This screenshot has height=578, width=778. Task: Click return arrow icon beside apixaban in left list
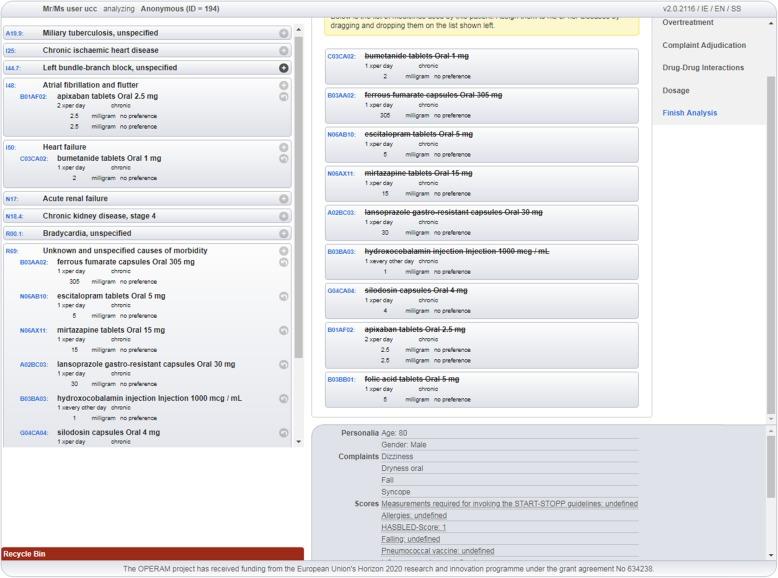283,97
